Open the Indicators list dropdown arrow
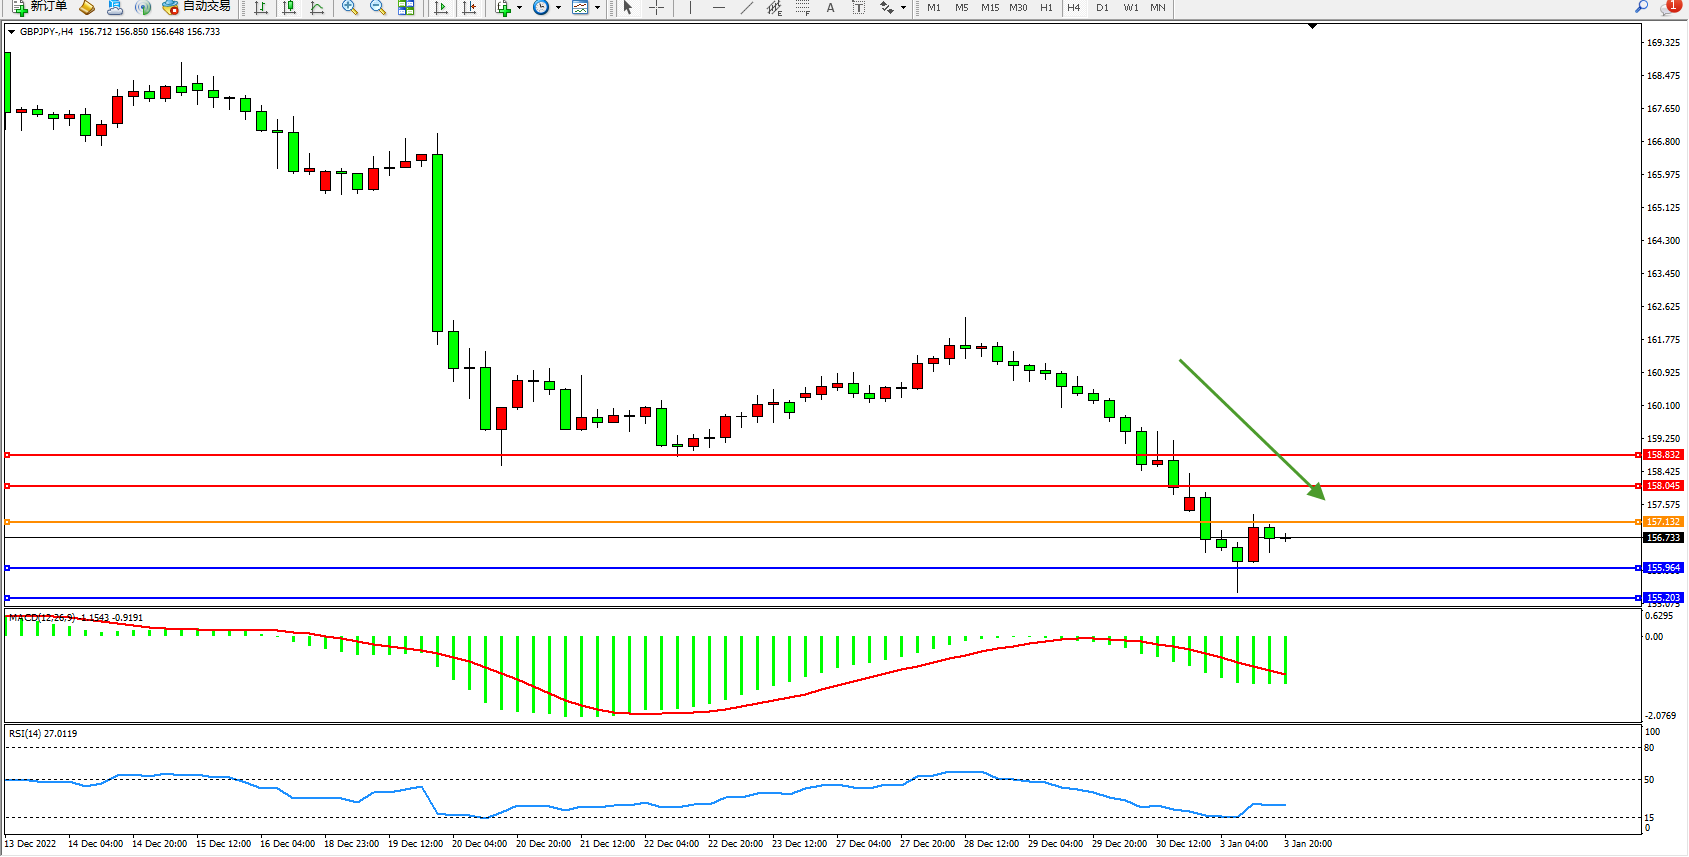Screen dimensions: 1689x857 [x=519, y=8]
